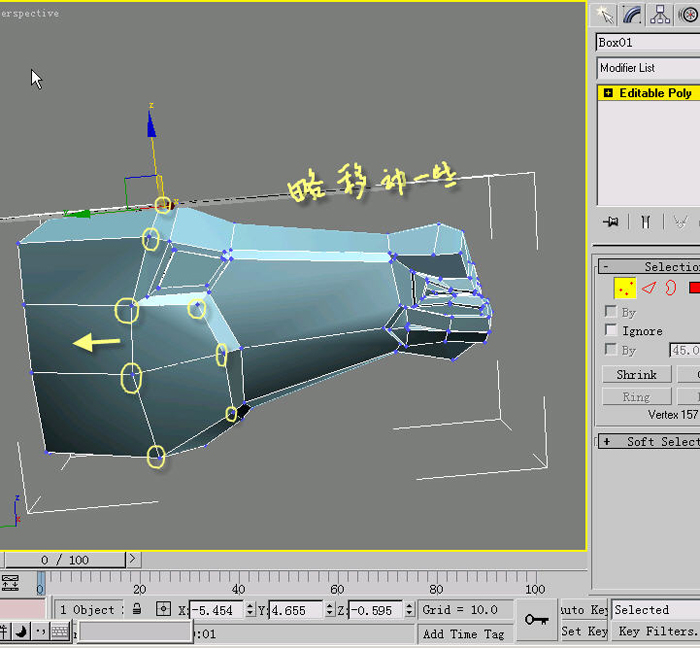Select the Vertex sub-object level icon
The width and height of the screenshot is (700, 648).
pyautogui.click(x=625, y=288)
